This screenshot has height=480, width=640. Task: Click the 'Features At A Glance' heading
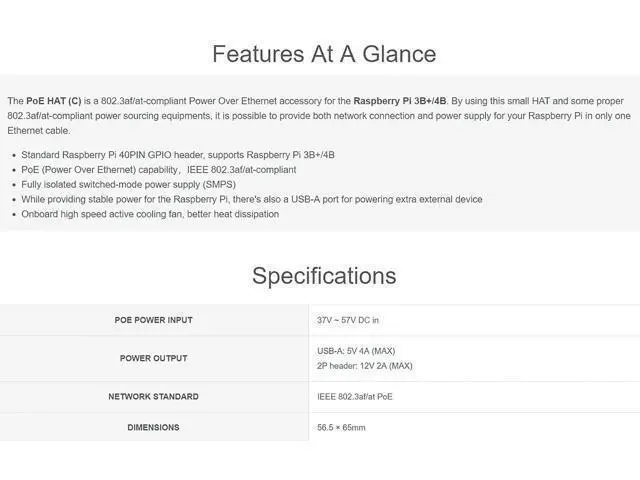pos(324,54)
